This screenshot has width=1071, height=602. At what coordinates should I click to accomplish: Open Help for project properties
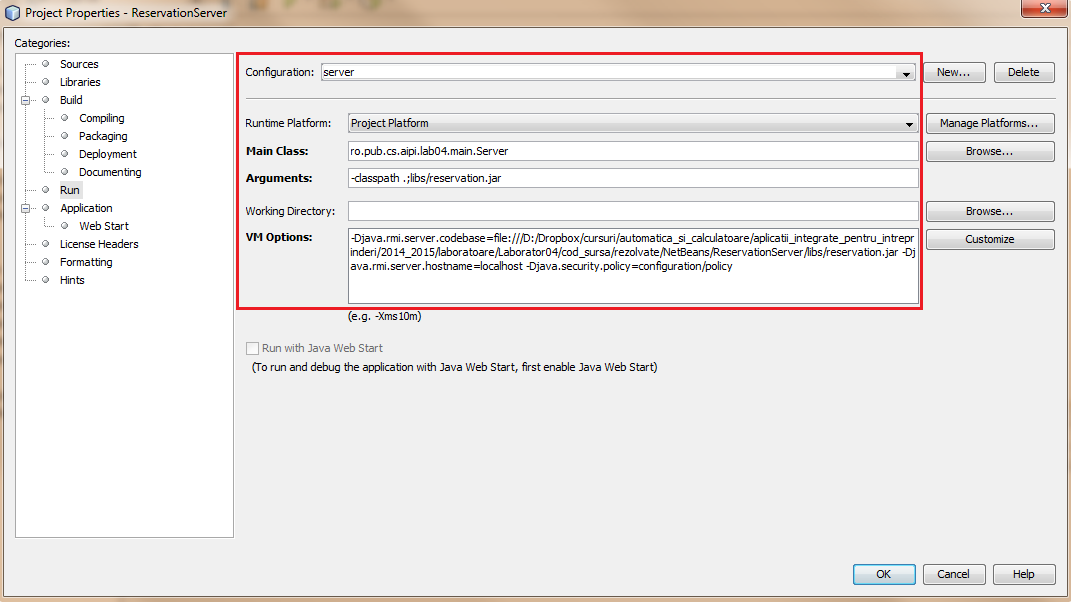(x=1023, y=575)
